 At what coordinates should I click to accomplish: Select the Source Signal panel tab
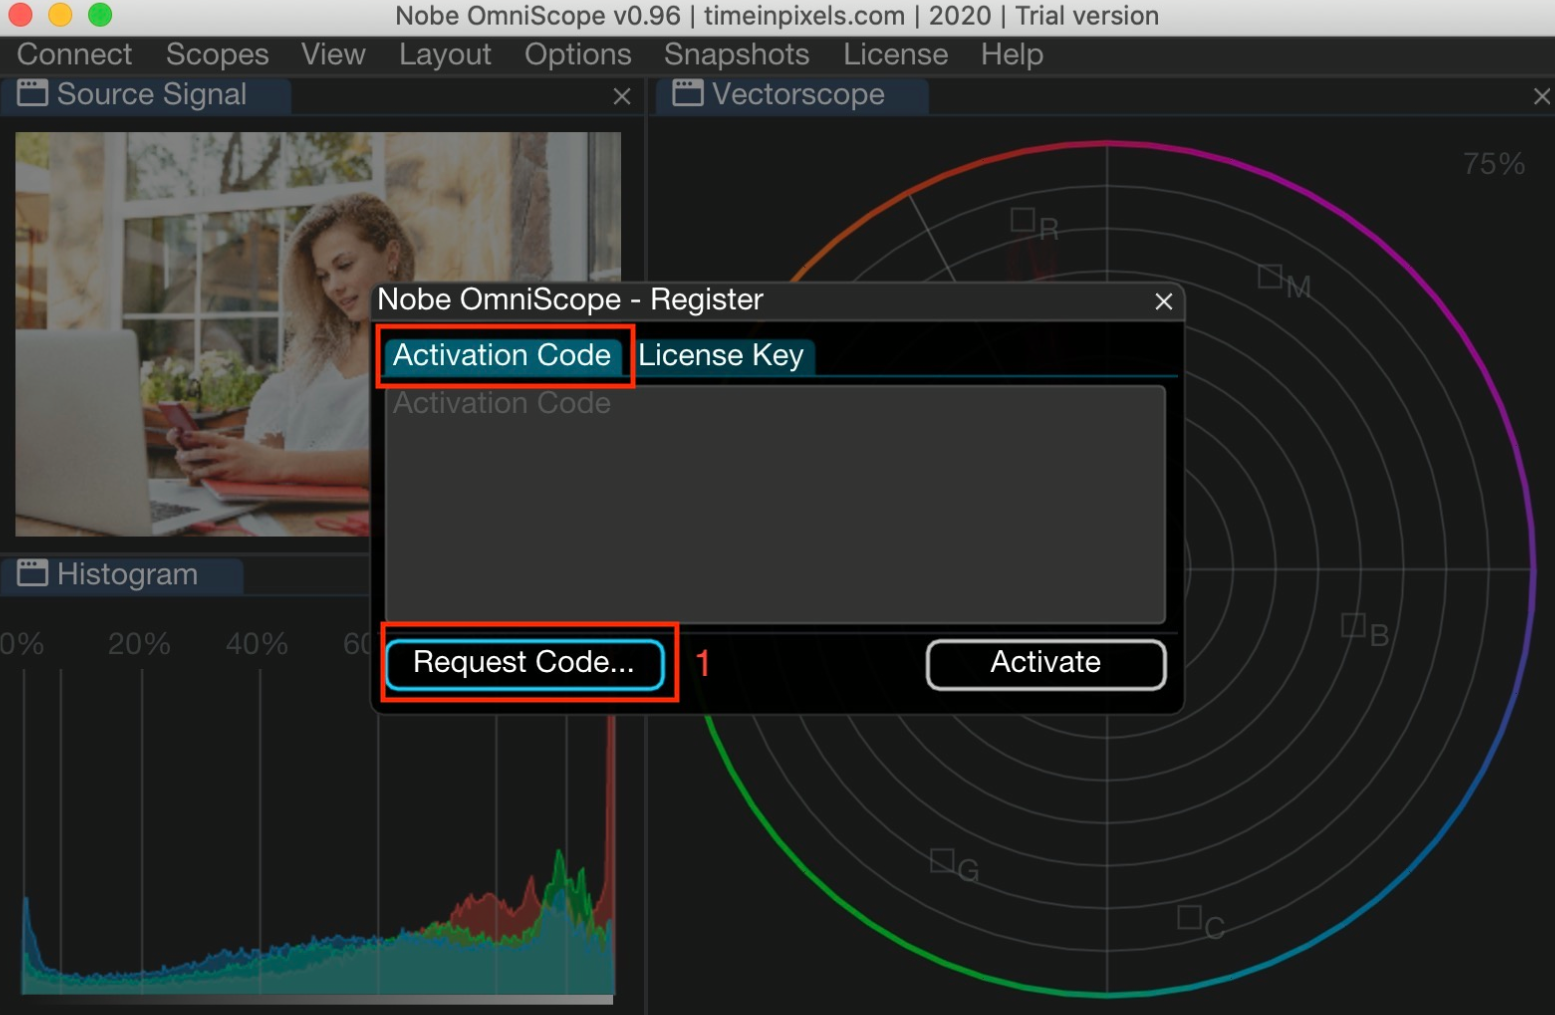[x=146, y=95]
